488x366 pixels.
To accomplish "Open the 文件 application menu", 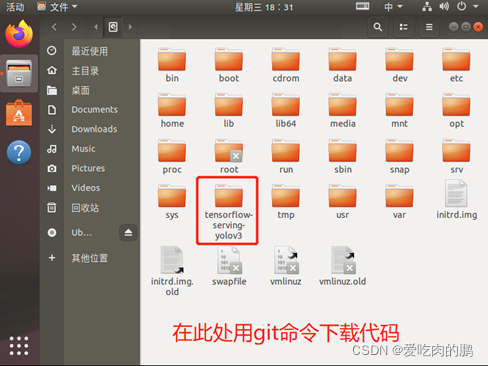I will (57, 7).
